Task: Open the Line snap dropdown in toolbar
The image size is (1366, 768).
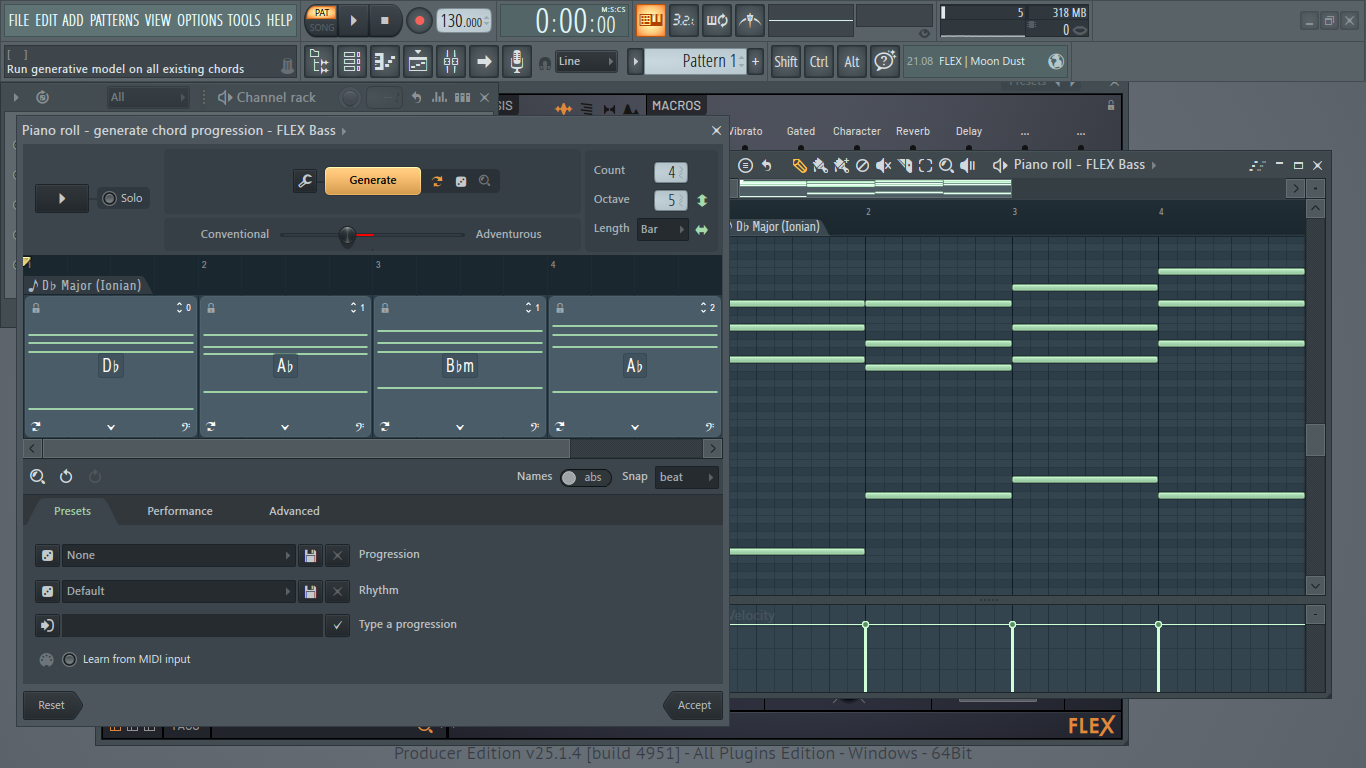Action: coord(586,62)
